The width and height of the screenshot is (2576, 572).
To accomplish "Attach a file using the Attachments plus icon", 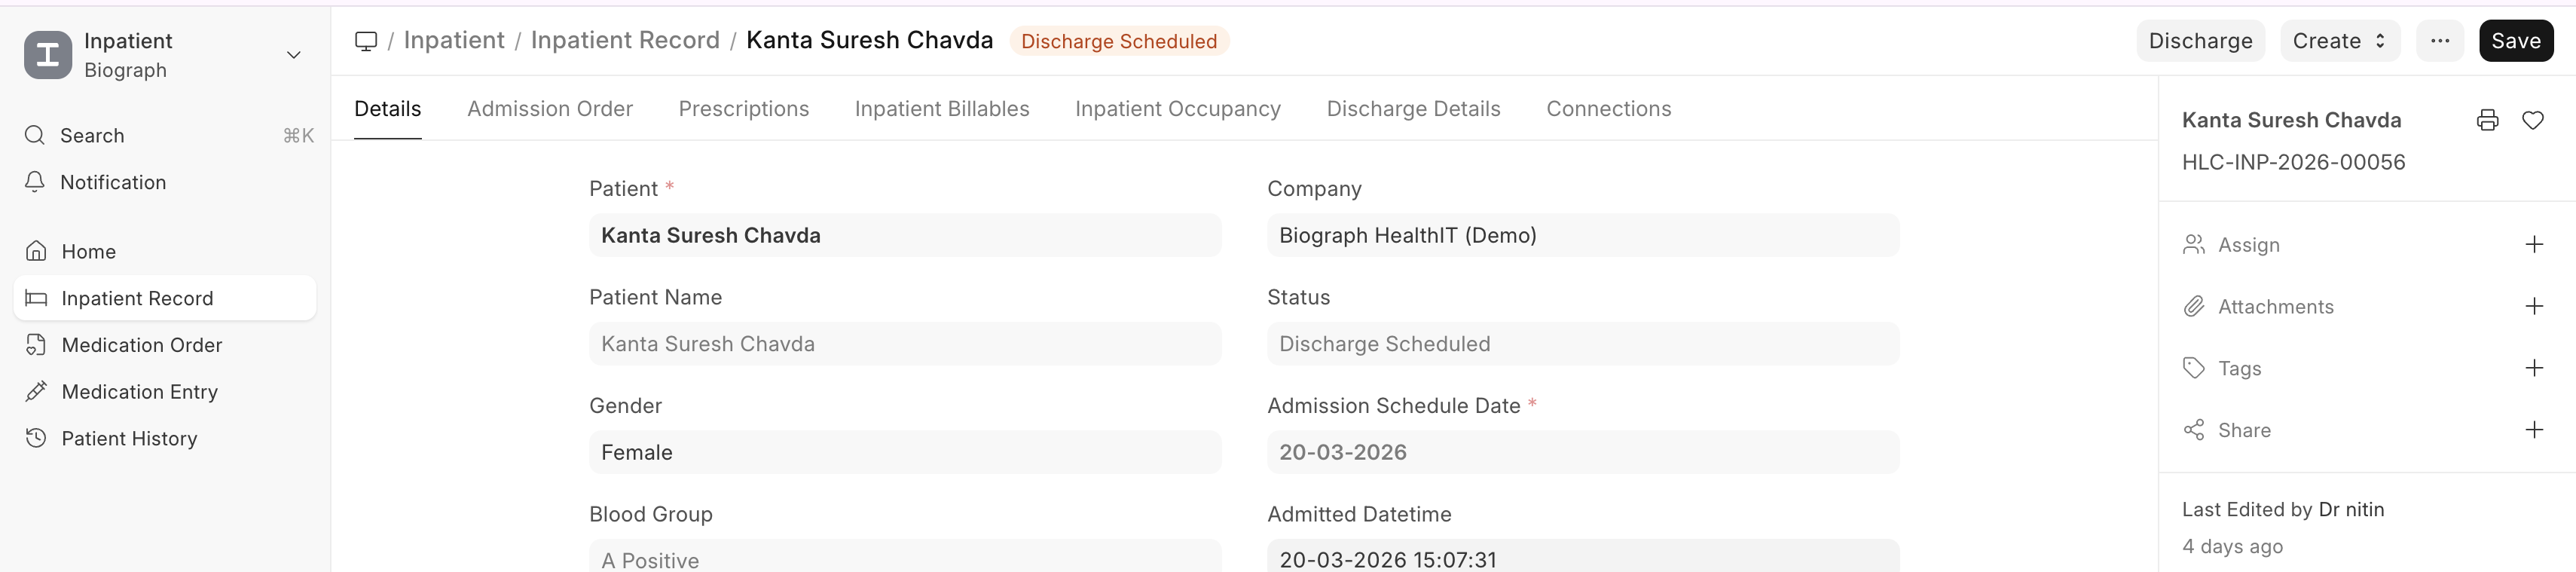I will [x=2535, y=306].
